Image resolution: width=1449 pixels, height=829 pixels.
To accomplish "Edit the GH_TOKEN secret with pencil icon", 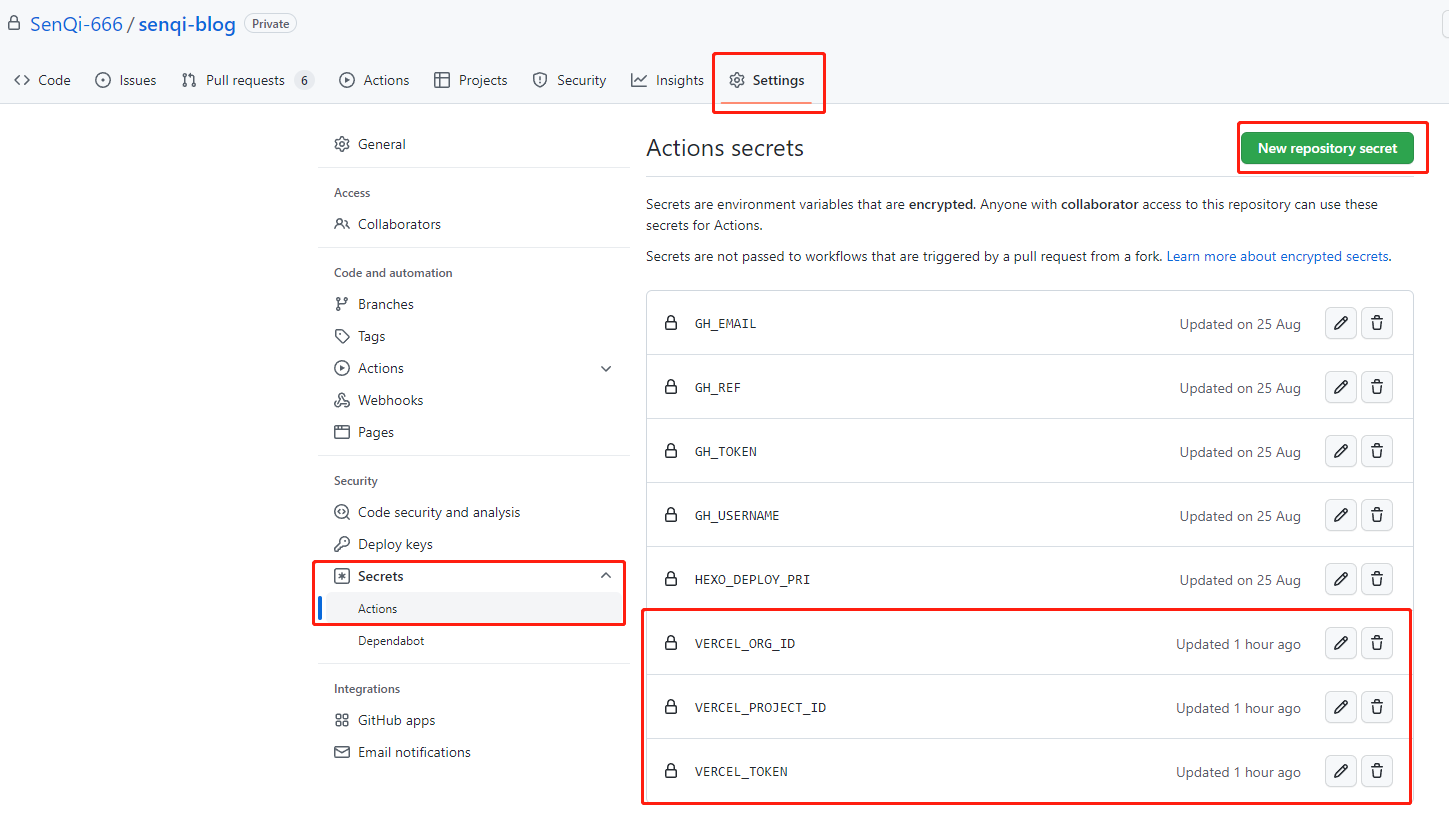I will pyautogui.click(x=1340, y=451).
